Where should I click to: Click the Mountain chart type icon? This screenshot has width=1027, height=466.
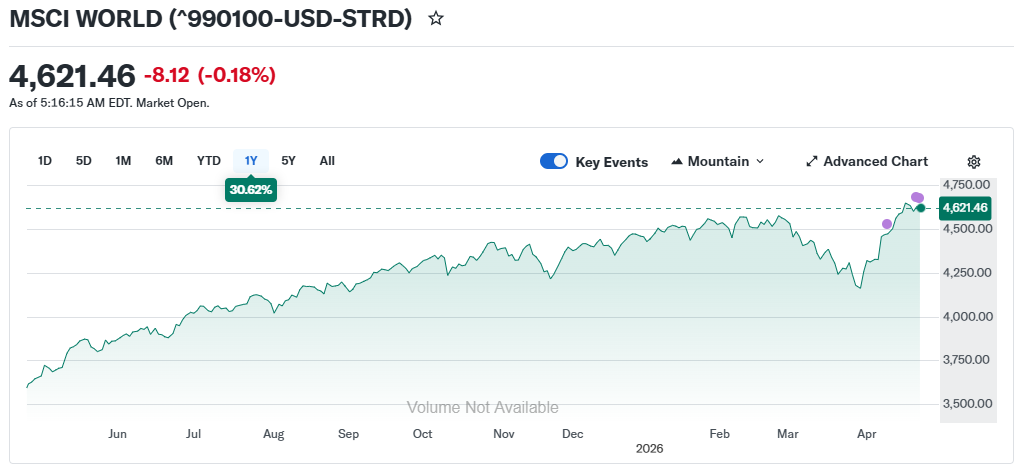pos(677,162)
